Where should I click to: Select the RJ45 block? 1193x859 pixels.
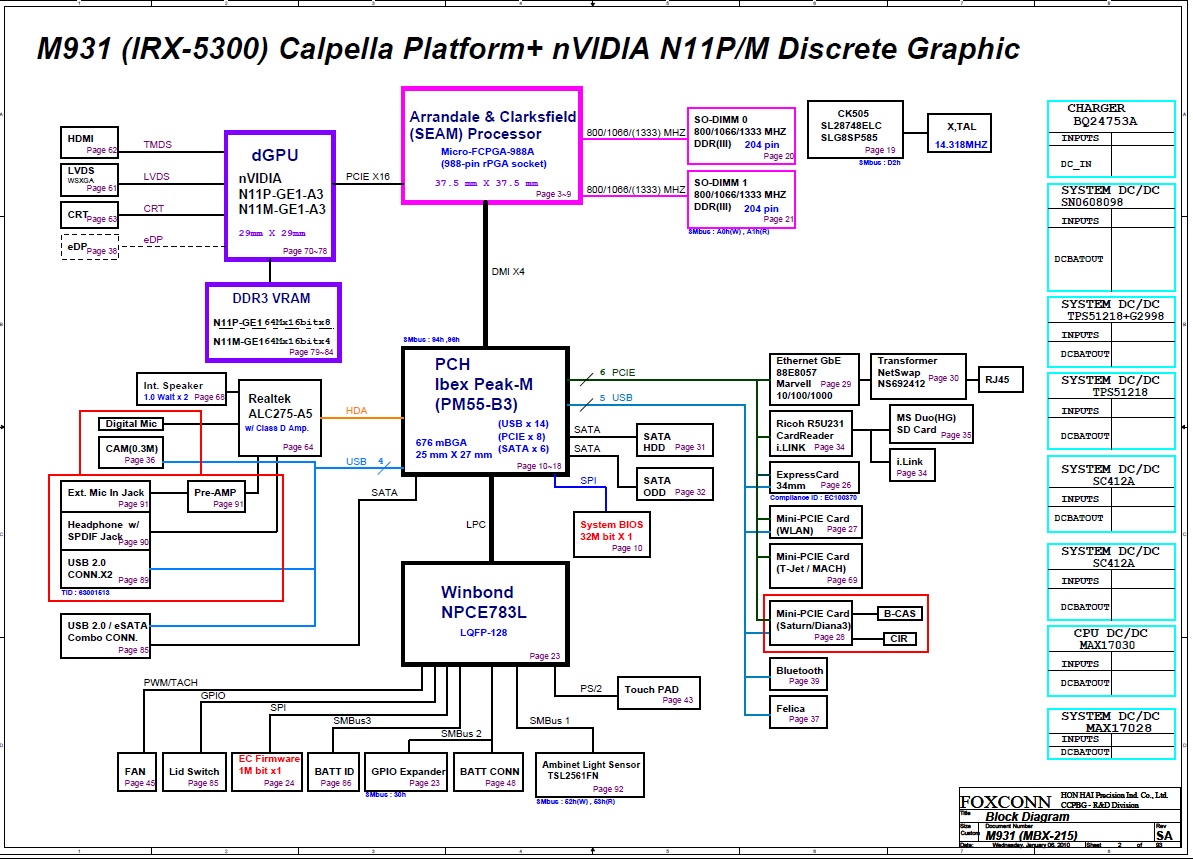click(999, 380)
